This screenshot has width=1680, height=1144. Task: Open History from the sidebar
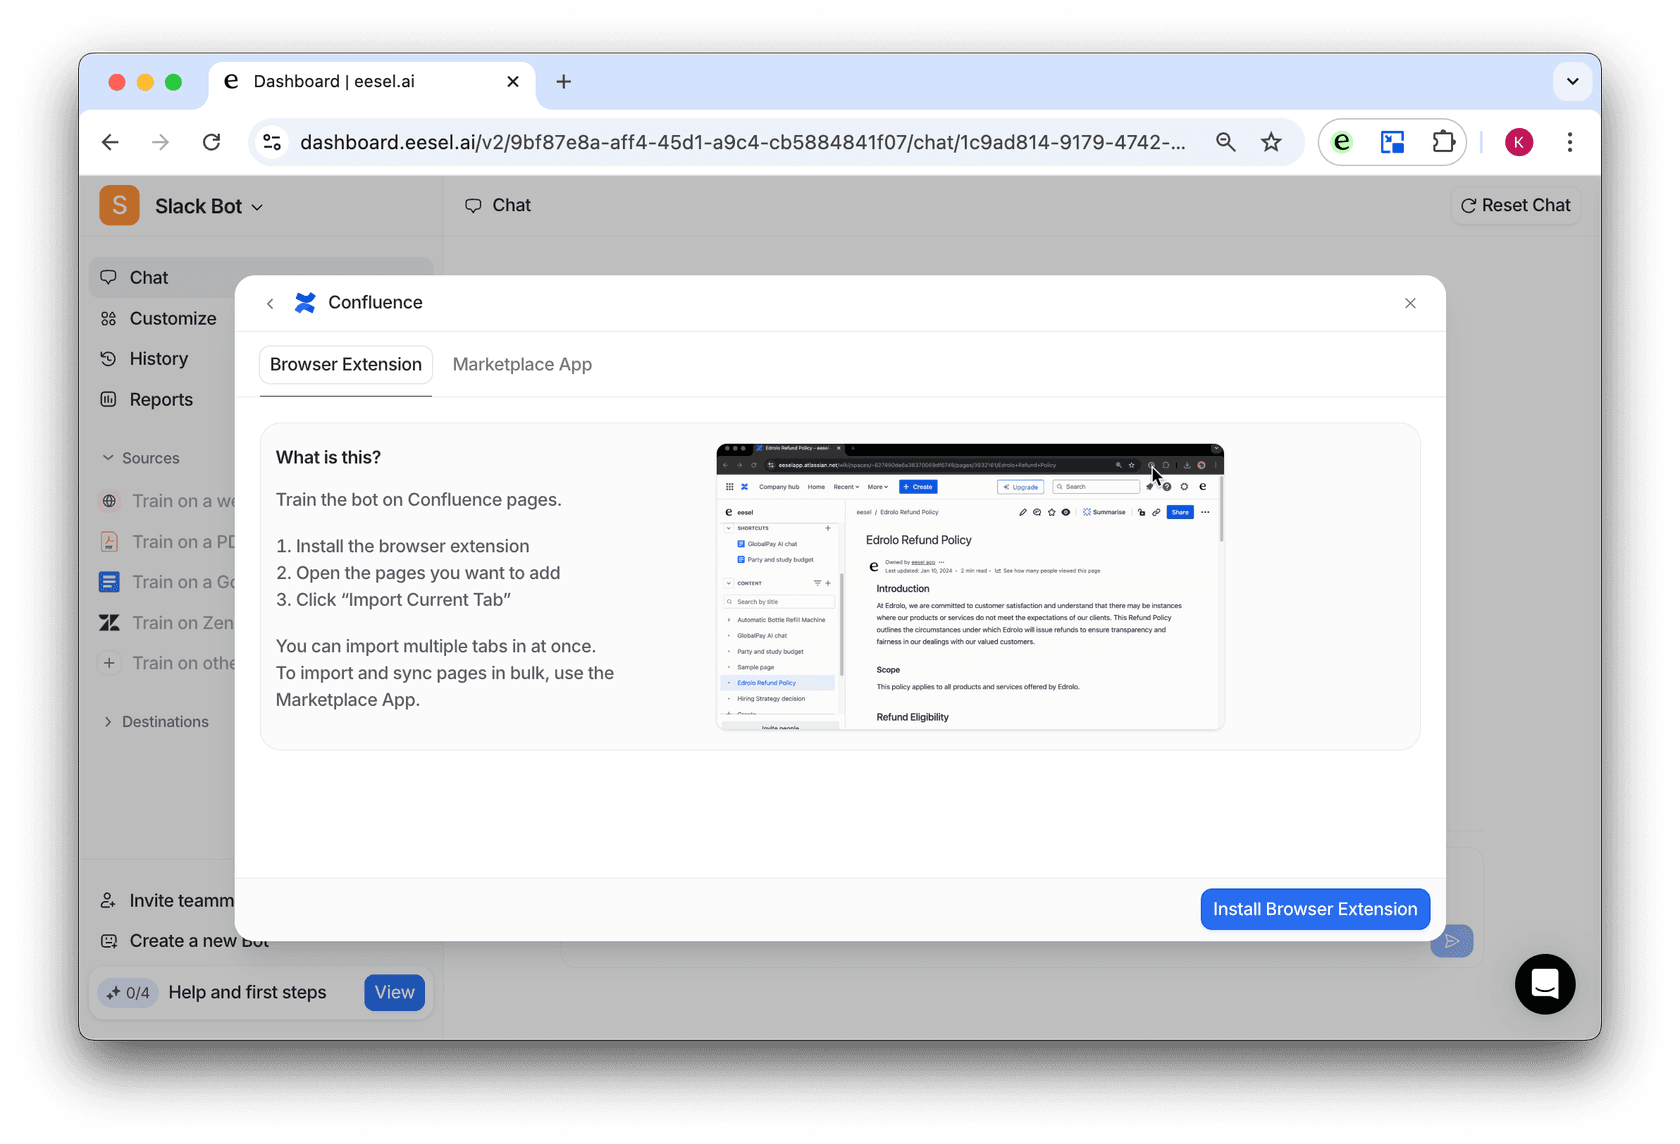tap(158, 358)
